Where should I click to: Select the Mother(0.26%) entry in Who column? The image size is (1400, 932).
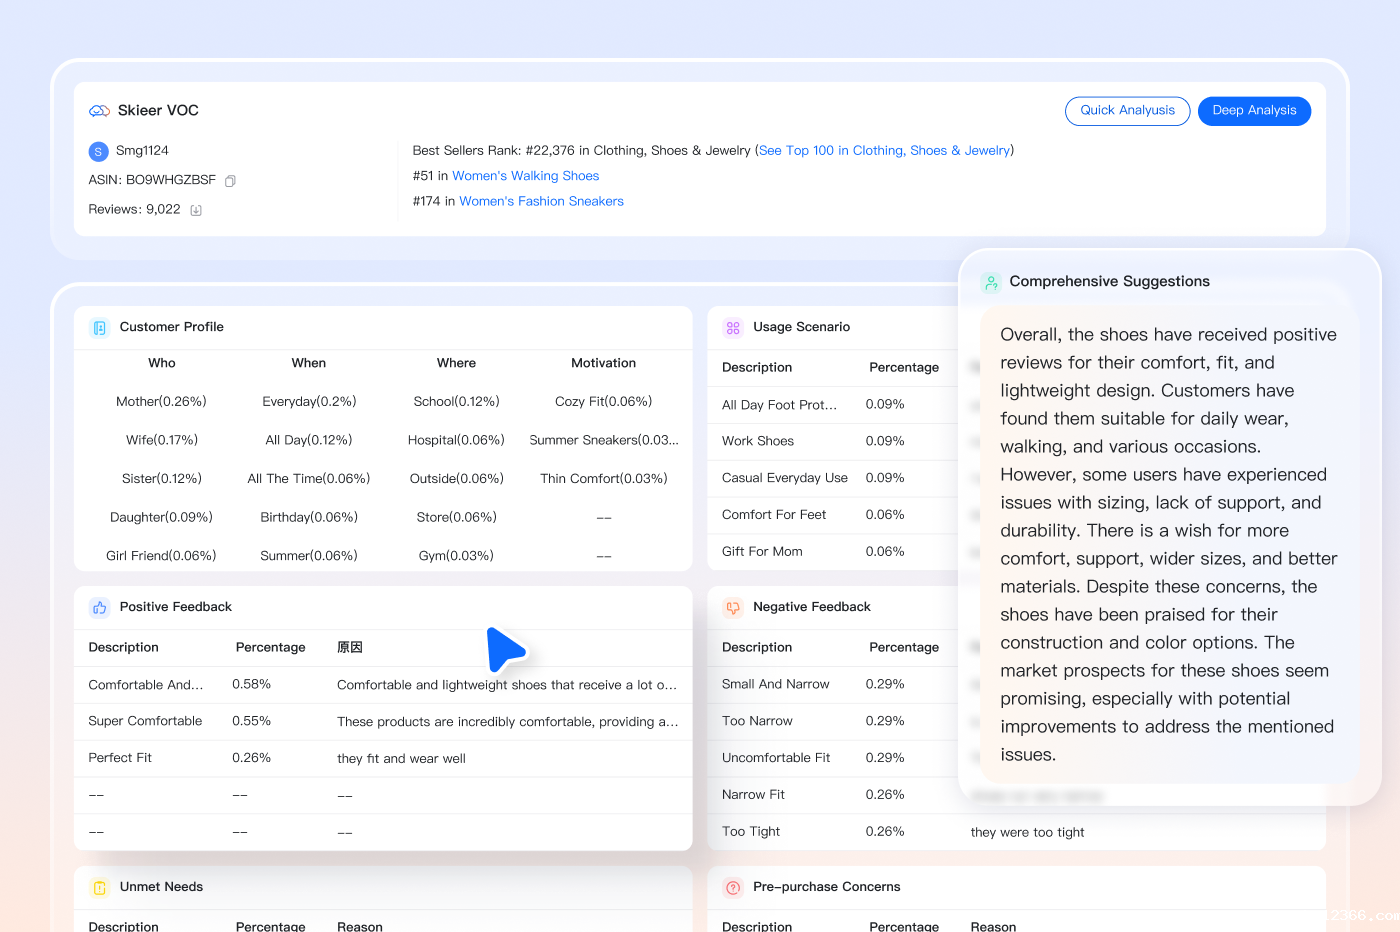pyautogui.click(x=161, y=402)
